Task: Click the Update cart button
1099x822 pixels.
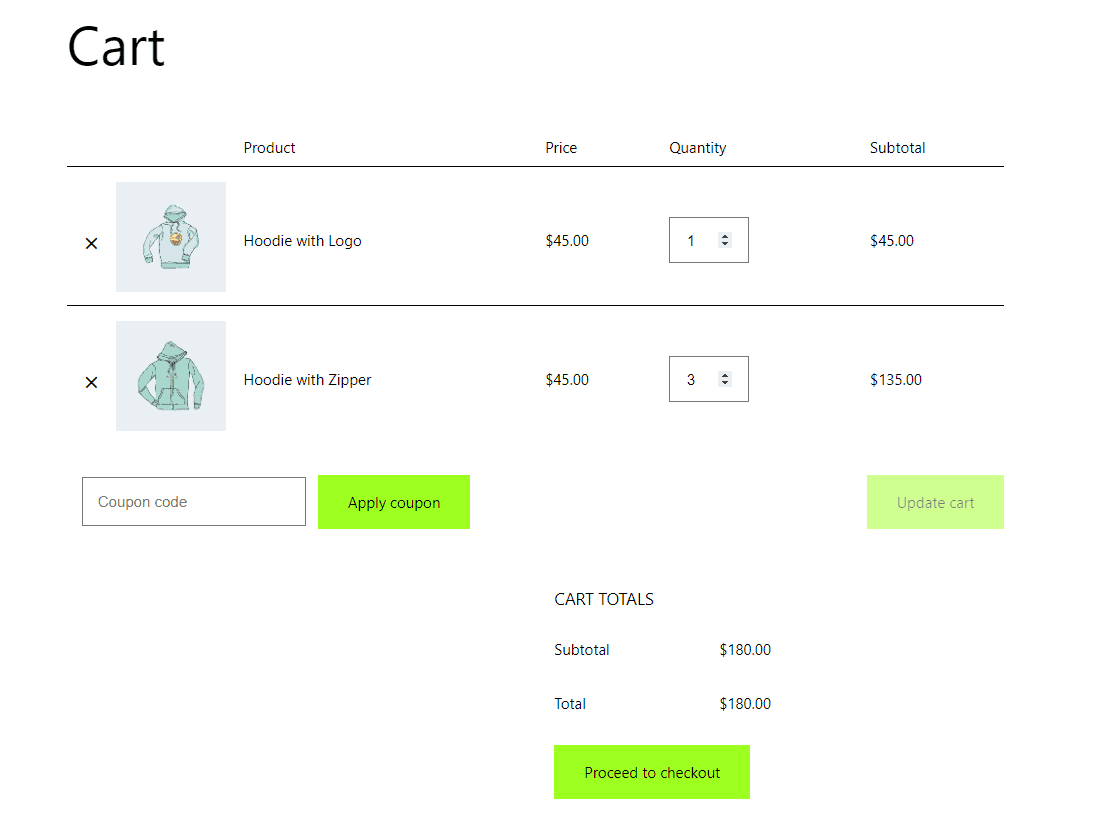Action: [935, 502]
